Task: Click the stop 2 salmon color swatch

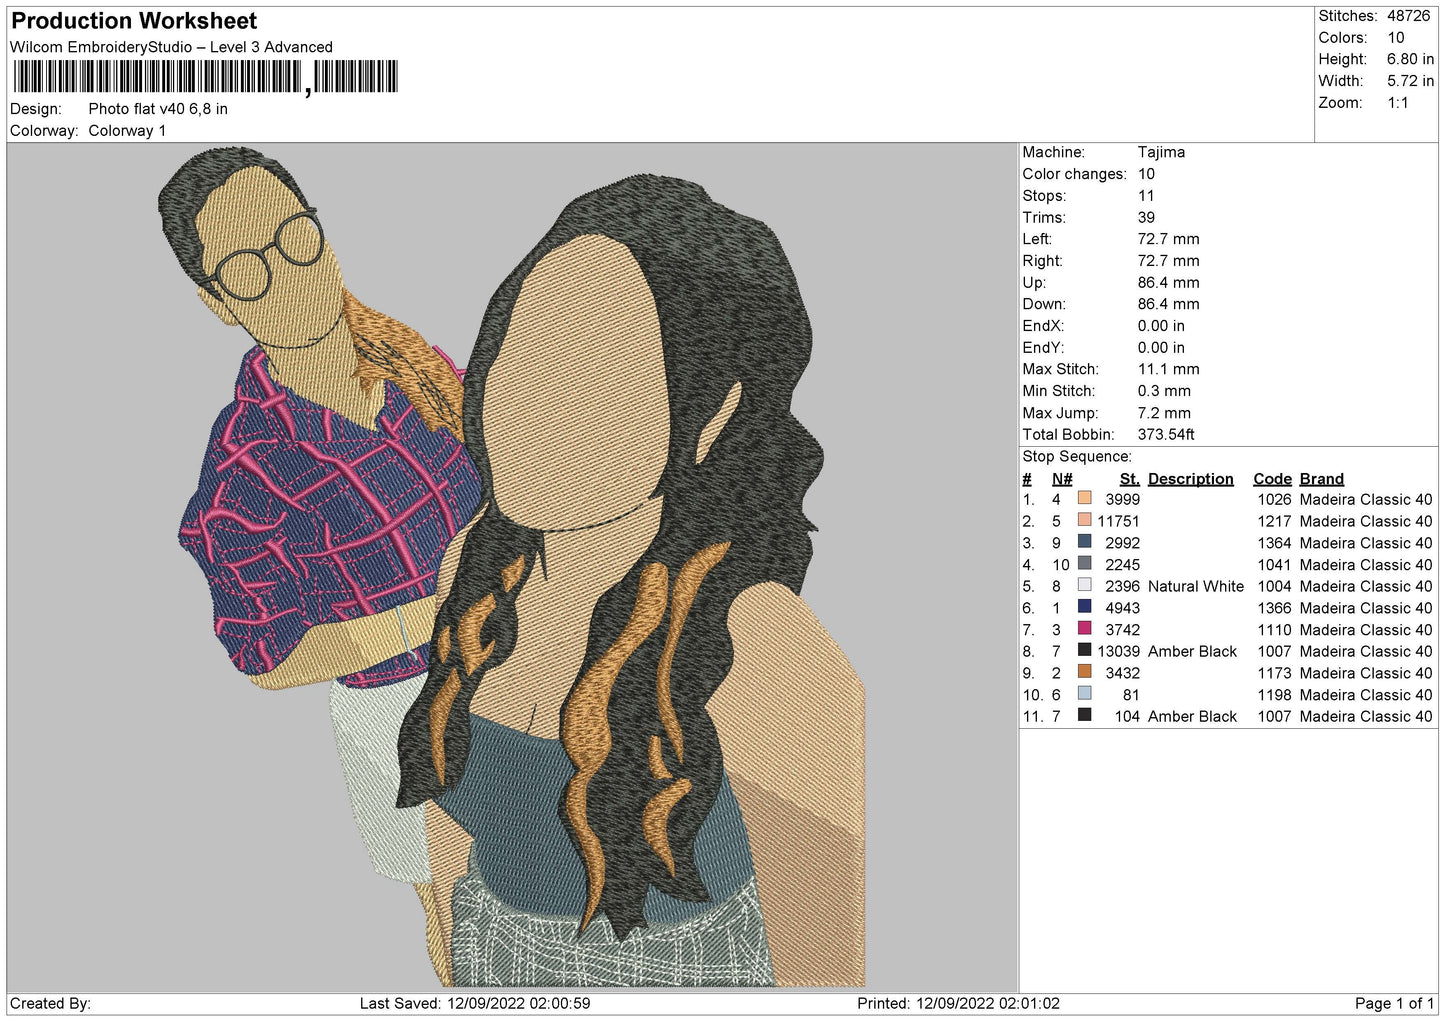Action: [x=1084, y=520]
